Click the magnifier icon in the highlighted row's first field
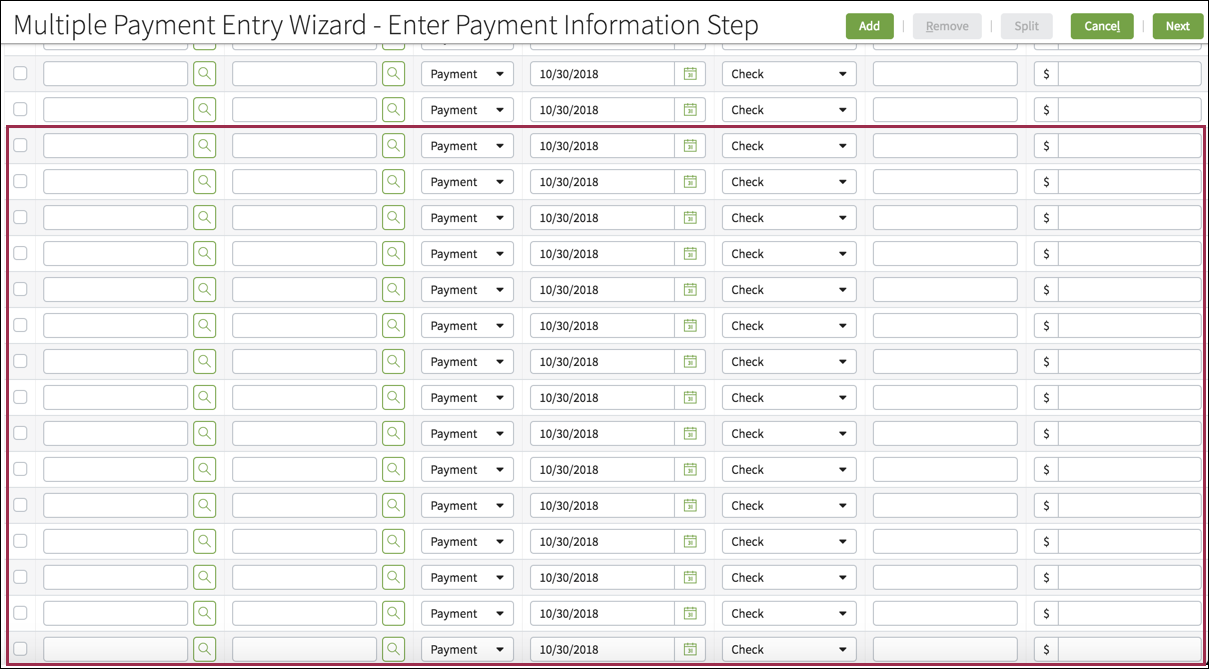1209x669 pixels. point(204,145)
